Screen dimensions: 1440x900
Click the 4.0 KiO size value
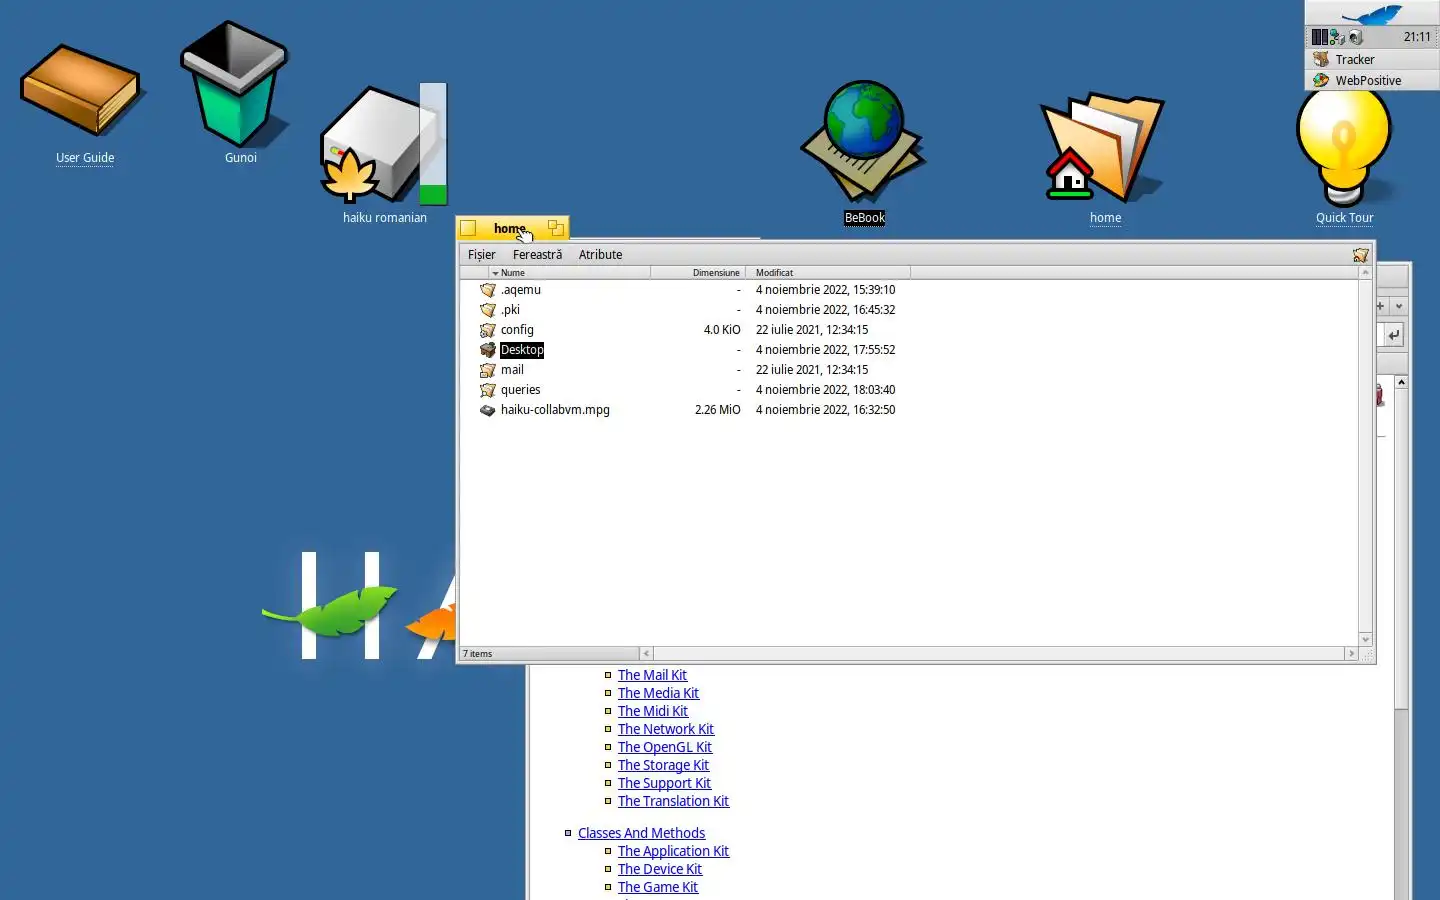[x=722, y=330]
